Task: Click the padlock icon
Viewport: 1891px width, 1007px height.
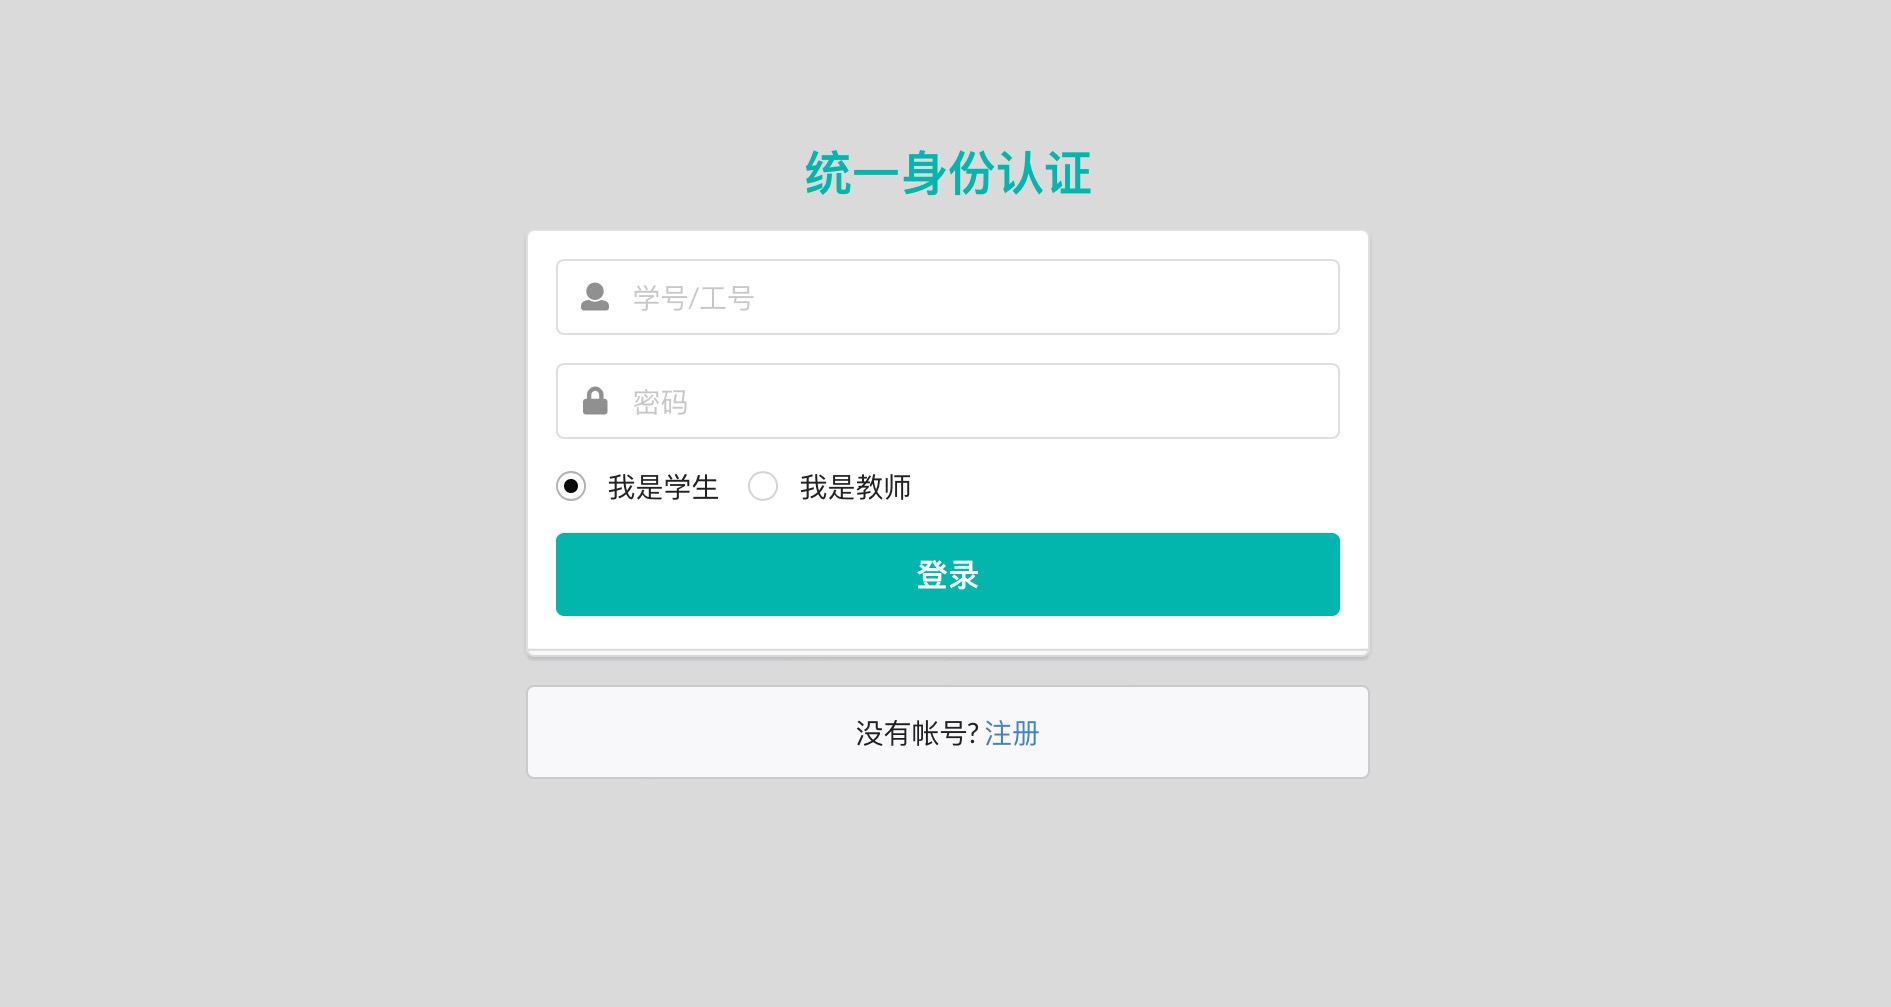Action: pyautogui.click(x=595, y=401)
